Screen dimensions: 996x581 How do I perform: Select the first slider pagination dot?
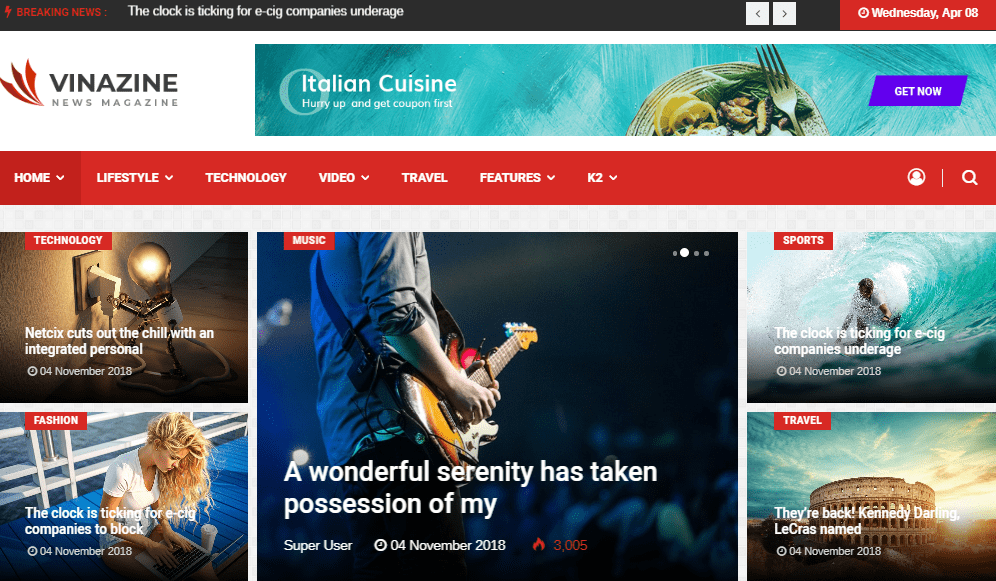[x=675, y=253]
